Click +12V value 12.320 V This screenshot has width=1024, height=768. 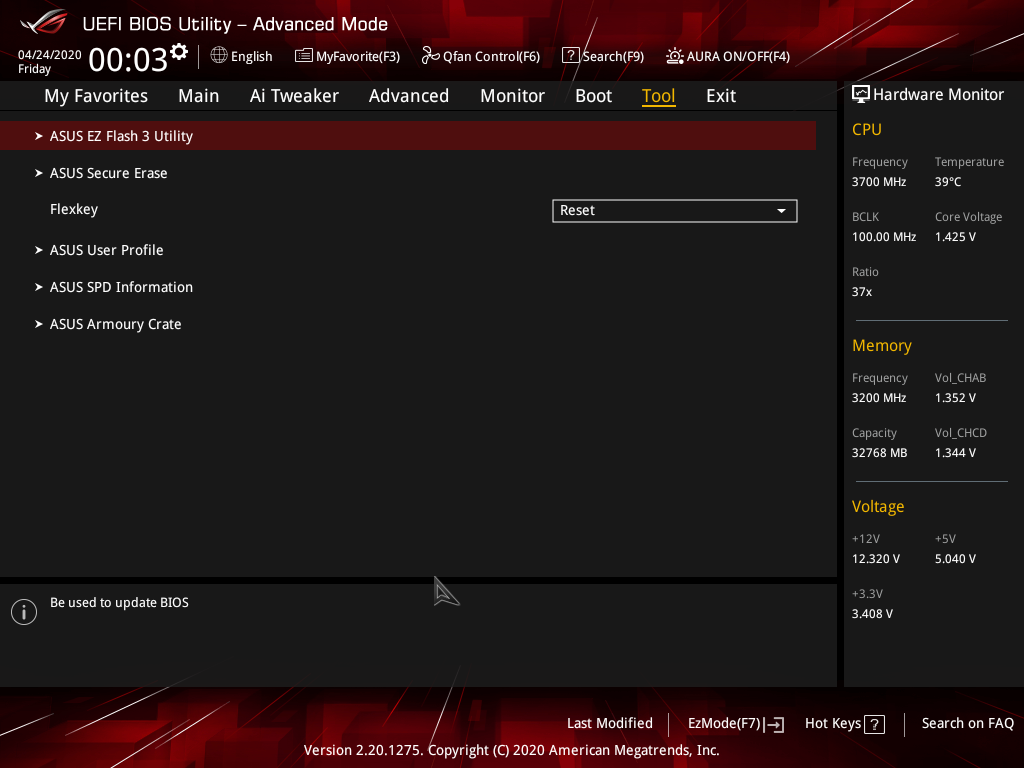[x=876, y=559]
